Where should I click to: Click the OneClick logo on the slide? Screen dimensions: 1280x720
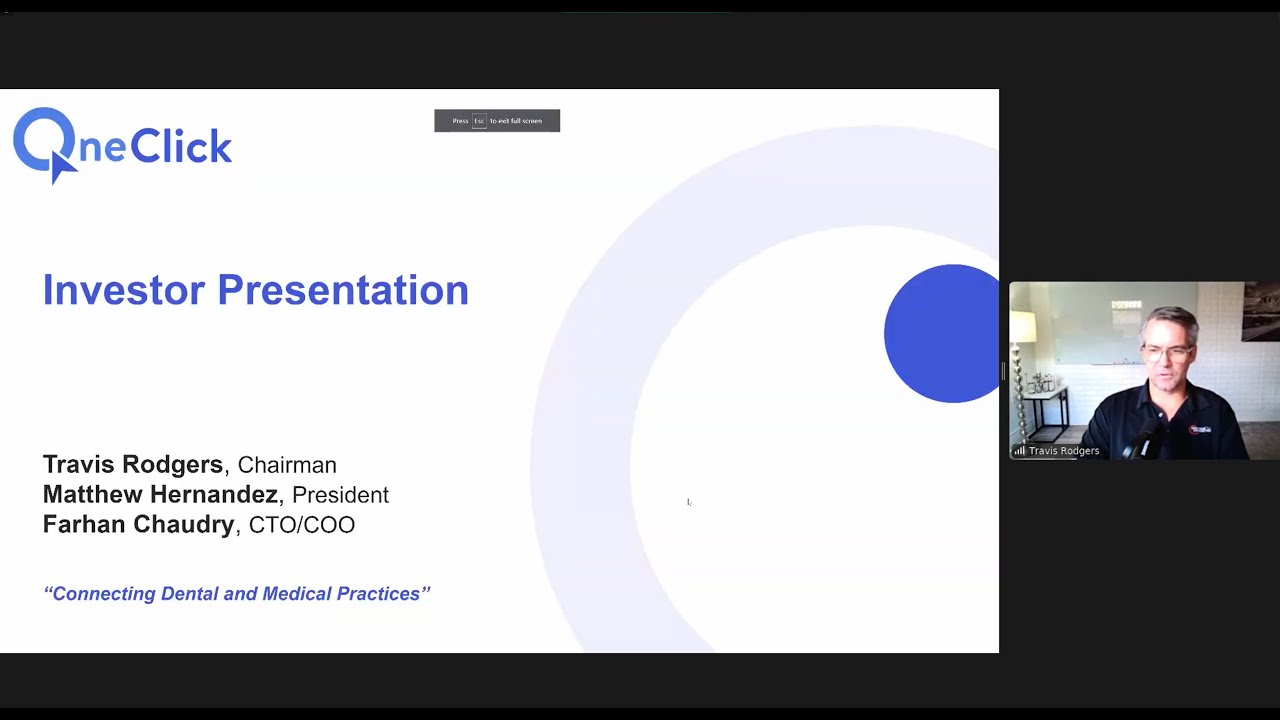122,146
